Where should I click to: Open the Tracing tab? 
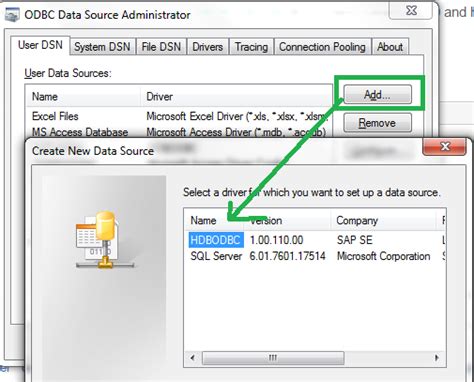coord(251,47)
